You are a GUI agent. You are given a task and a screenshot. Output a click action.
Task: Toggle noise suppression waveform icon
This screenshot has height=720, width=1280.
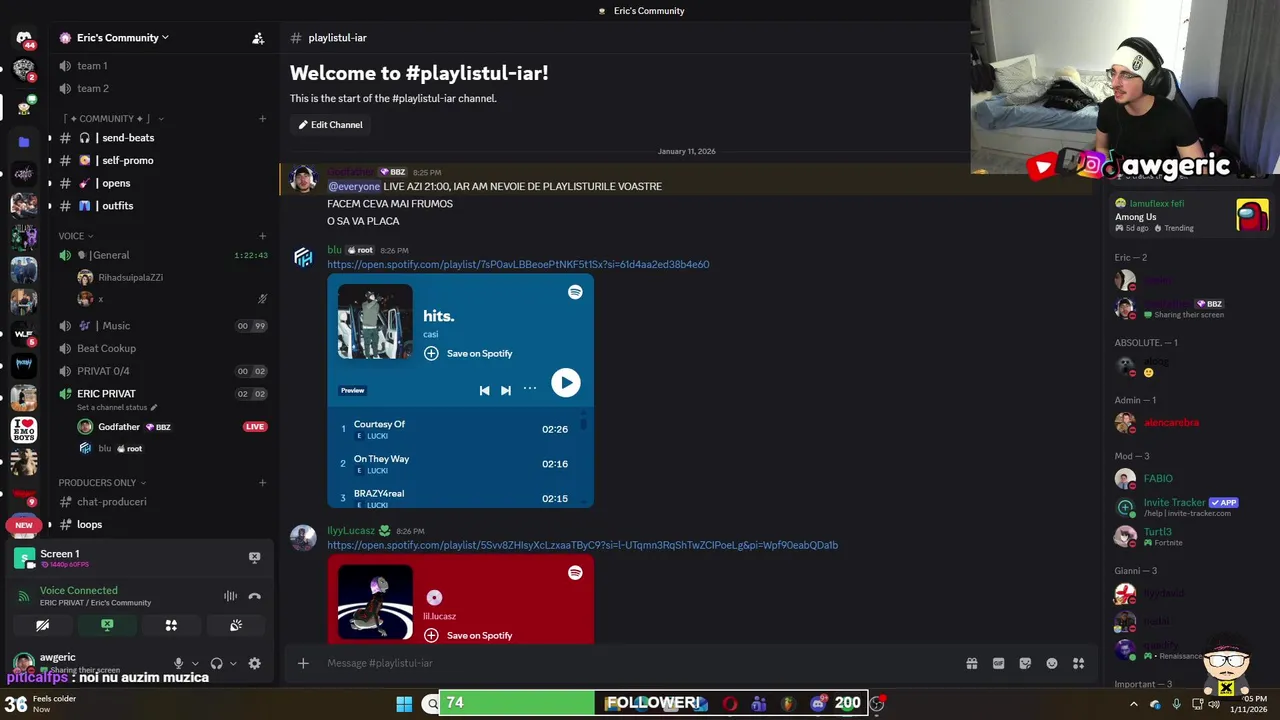(231, 596)
